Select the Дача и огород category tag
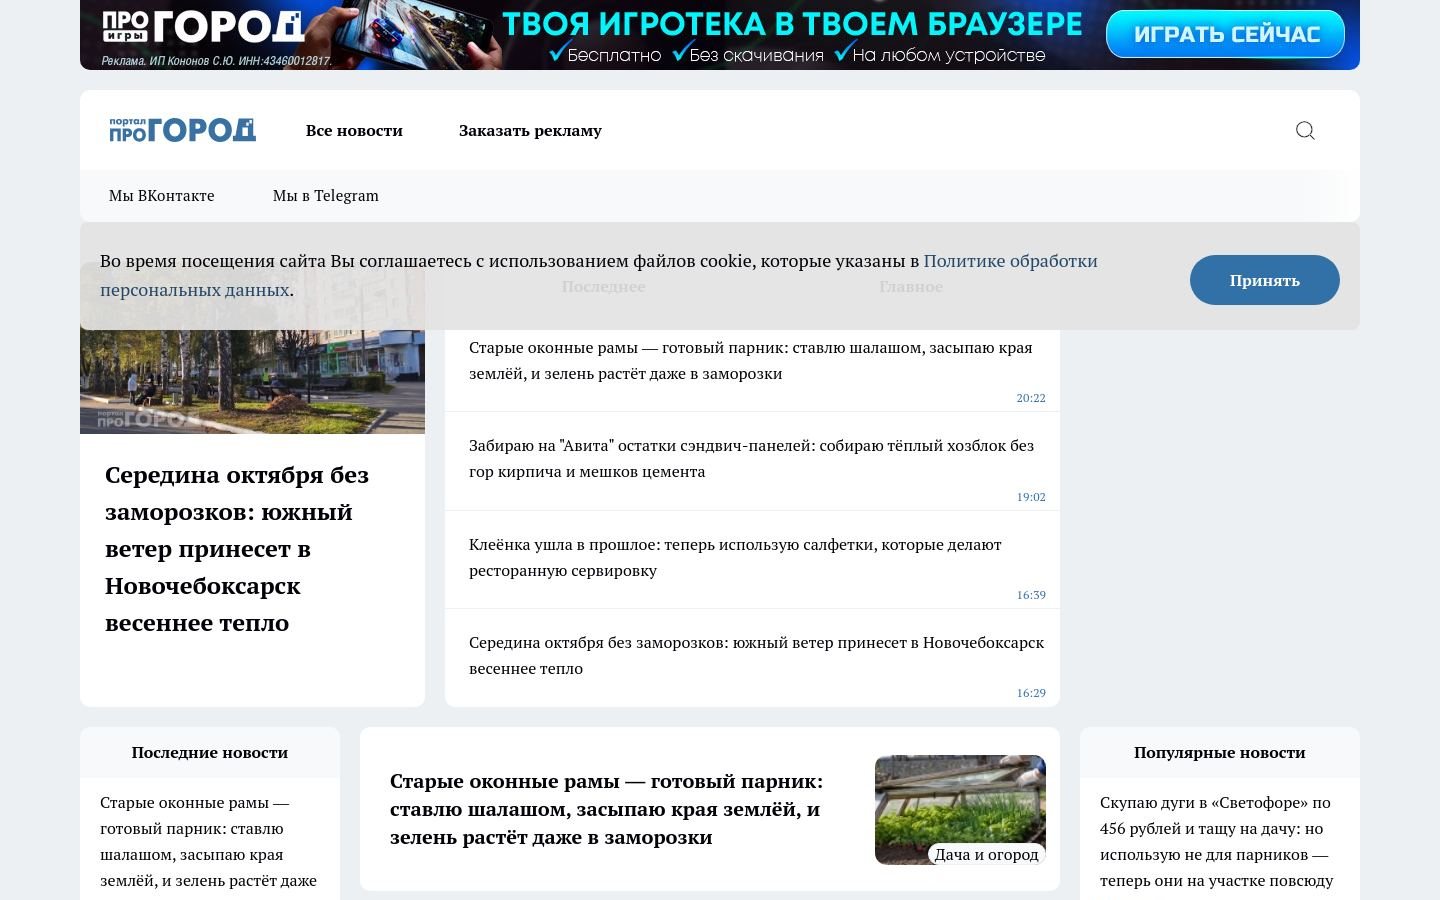1440x900 pixels. click(x=987, y=854)
